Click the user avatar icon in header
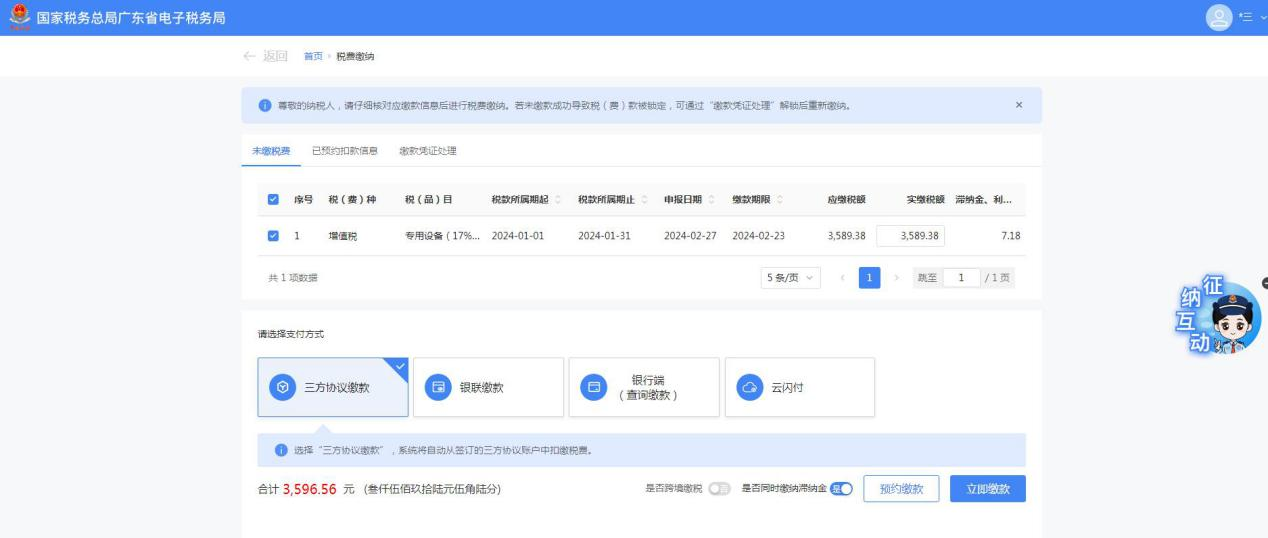The image size is (1268, 538). pos(1221,18)
